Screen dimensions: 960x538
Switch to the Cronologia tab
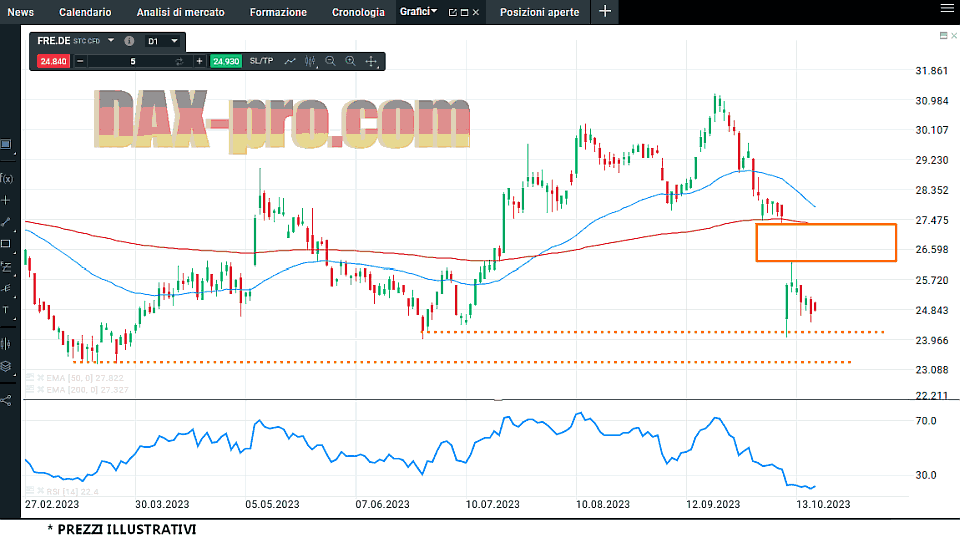coord(358,12)
